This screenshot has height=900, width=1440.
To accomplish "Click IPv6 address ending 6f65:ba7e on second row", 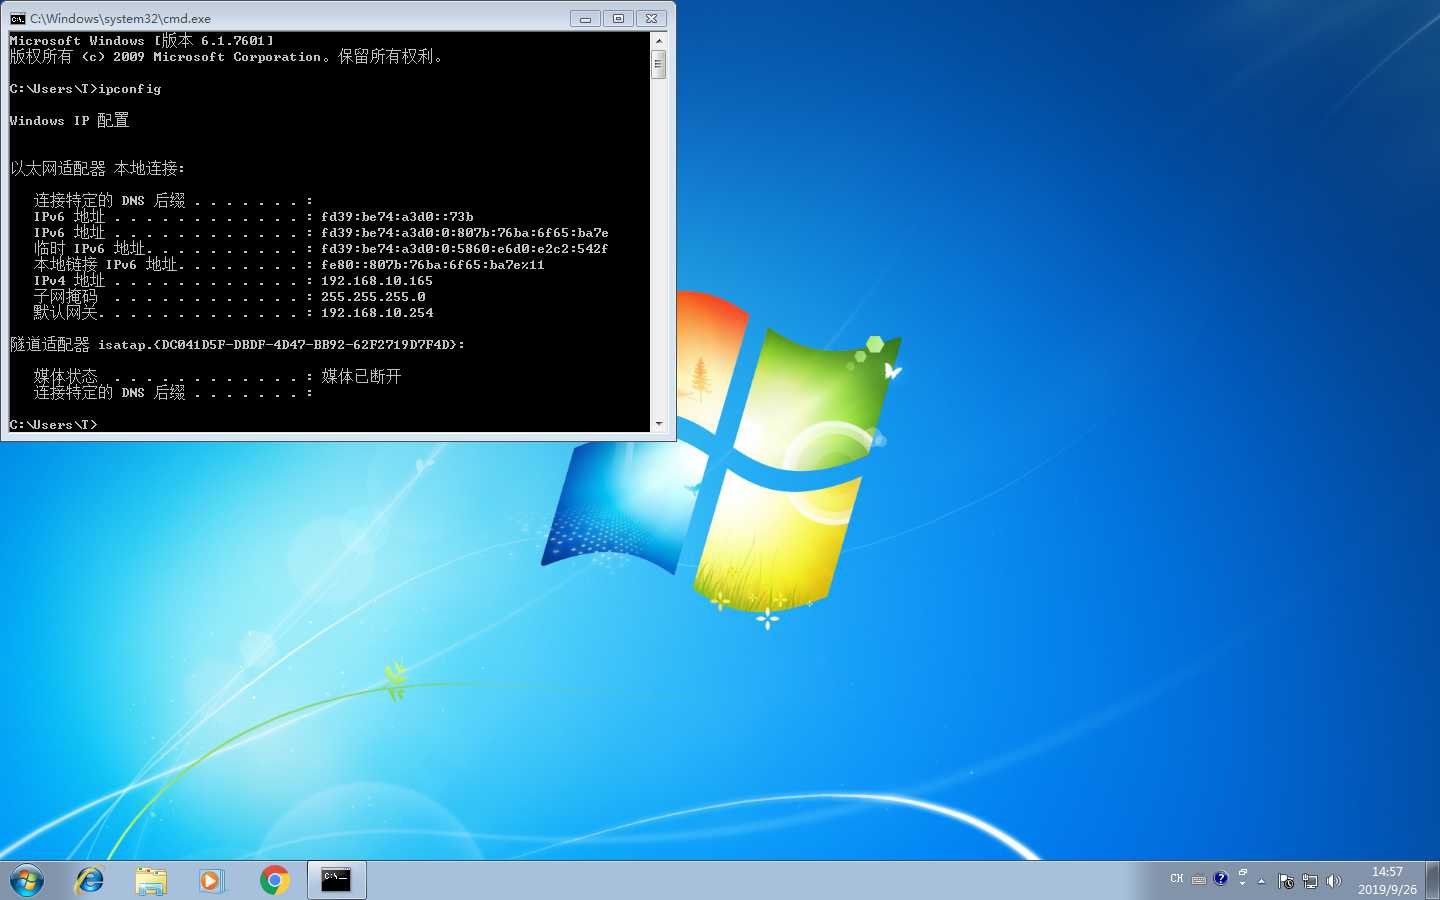I will pos(465,233).
